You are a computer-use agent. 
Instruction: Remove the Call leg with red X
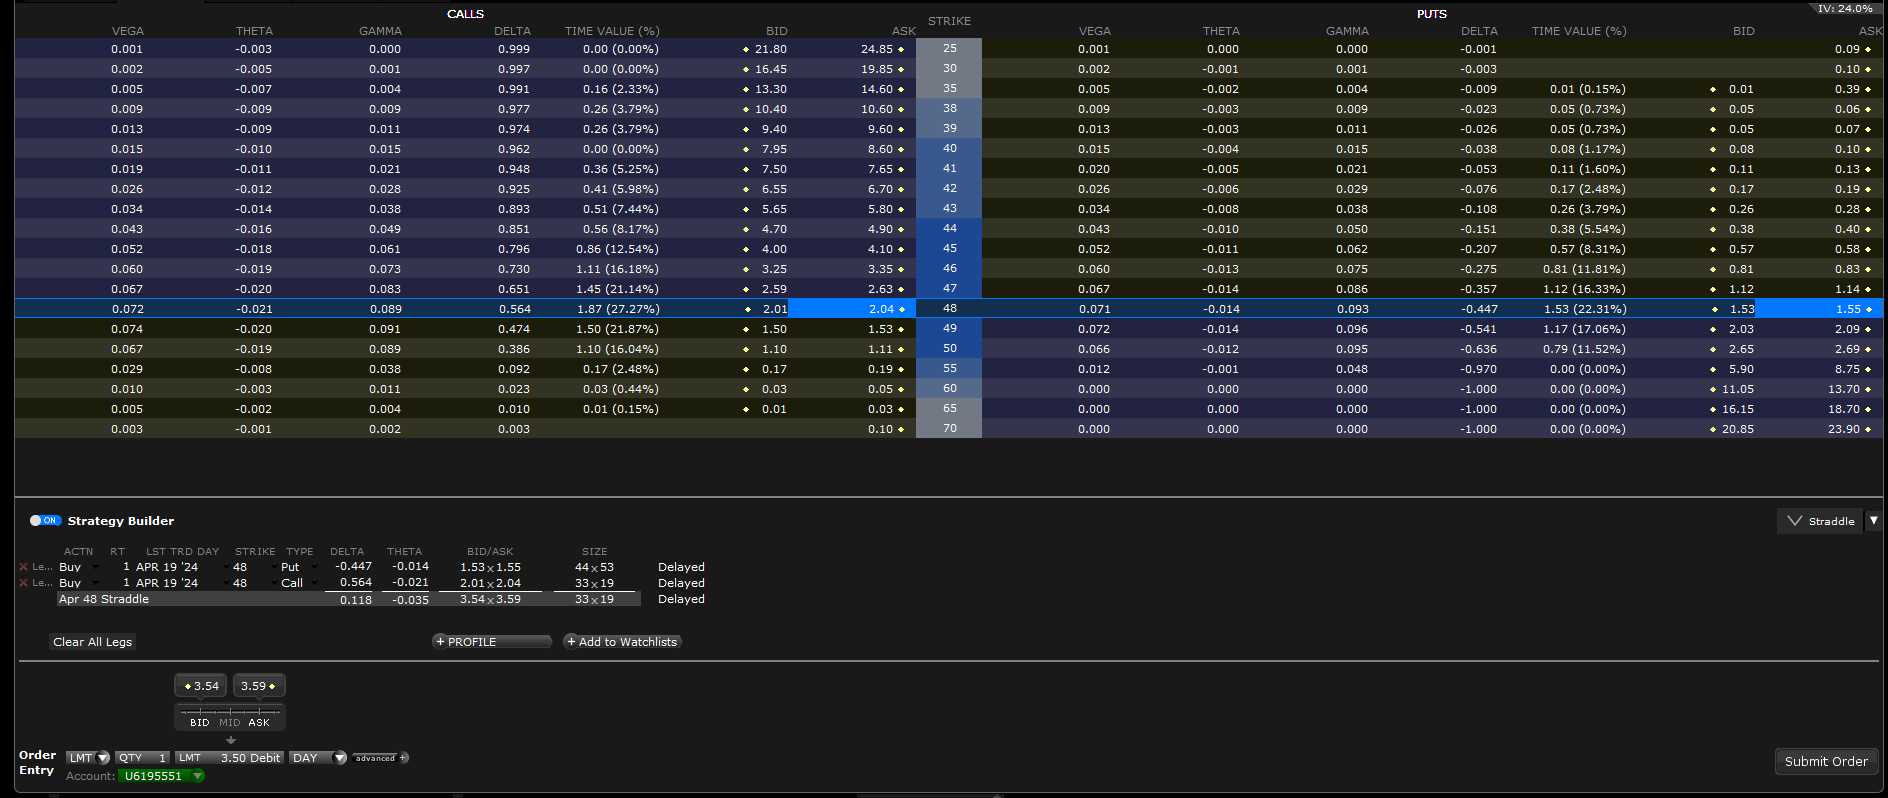click(23, 583)
